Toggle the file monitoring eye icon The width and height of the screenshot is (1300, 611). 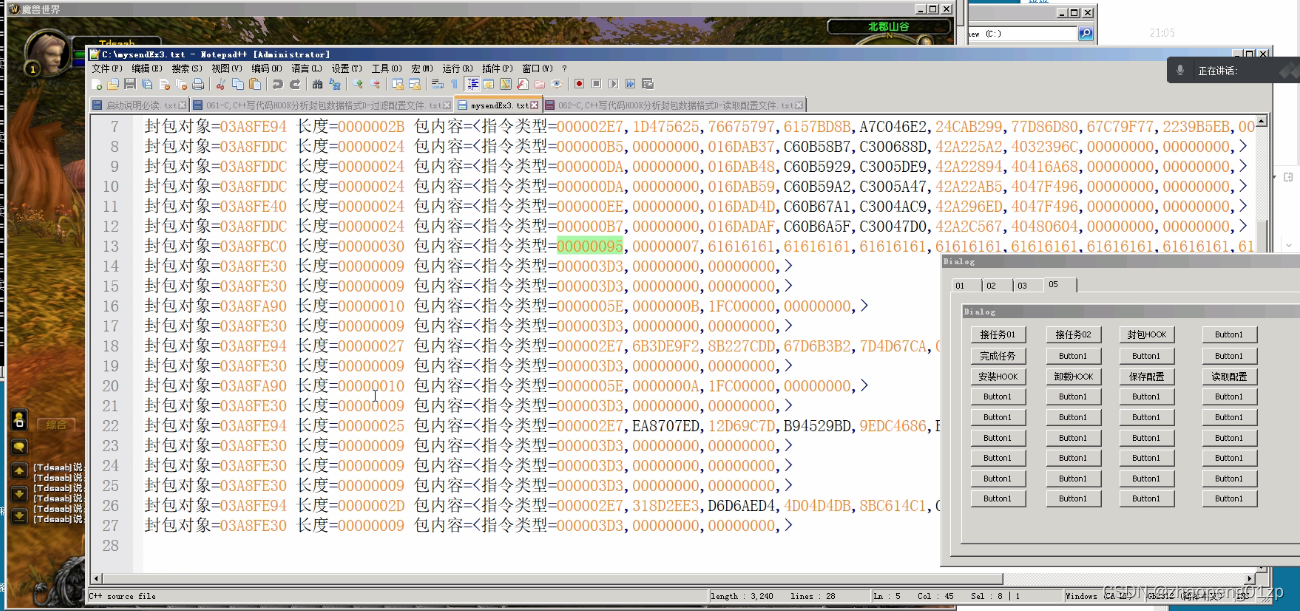coord(556,84)
